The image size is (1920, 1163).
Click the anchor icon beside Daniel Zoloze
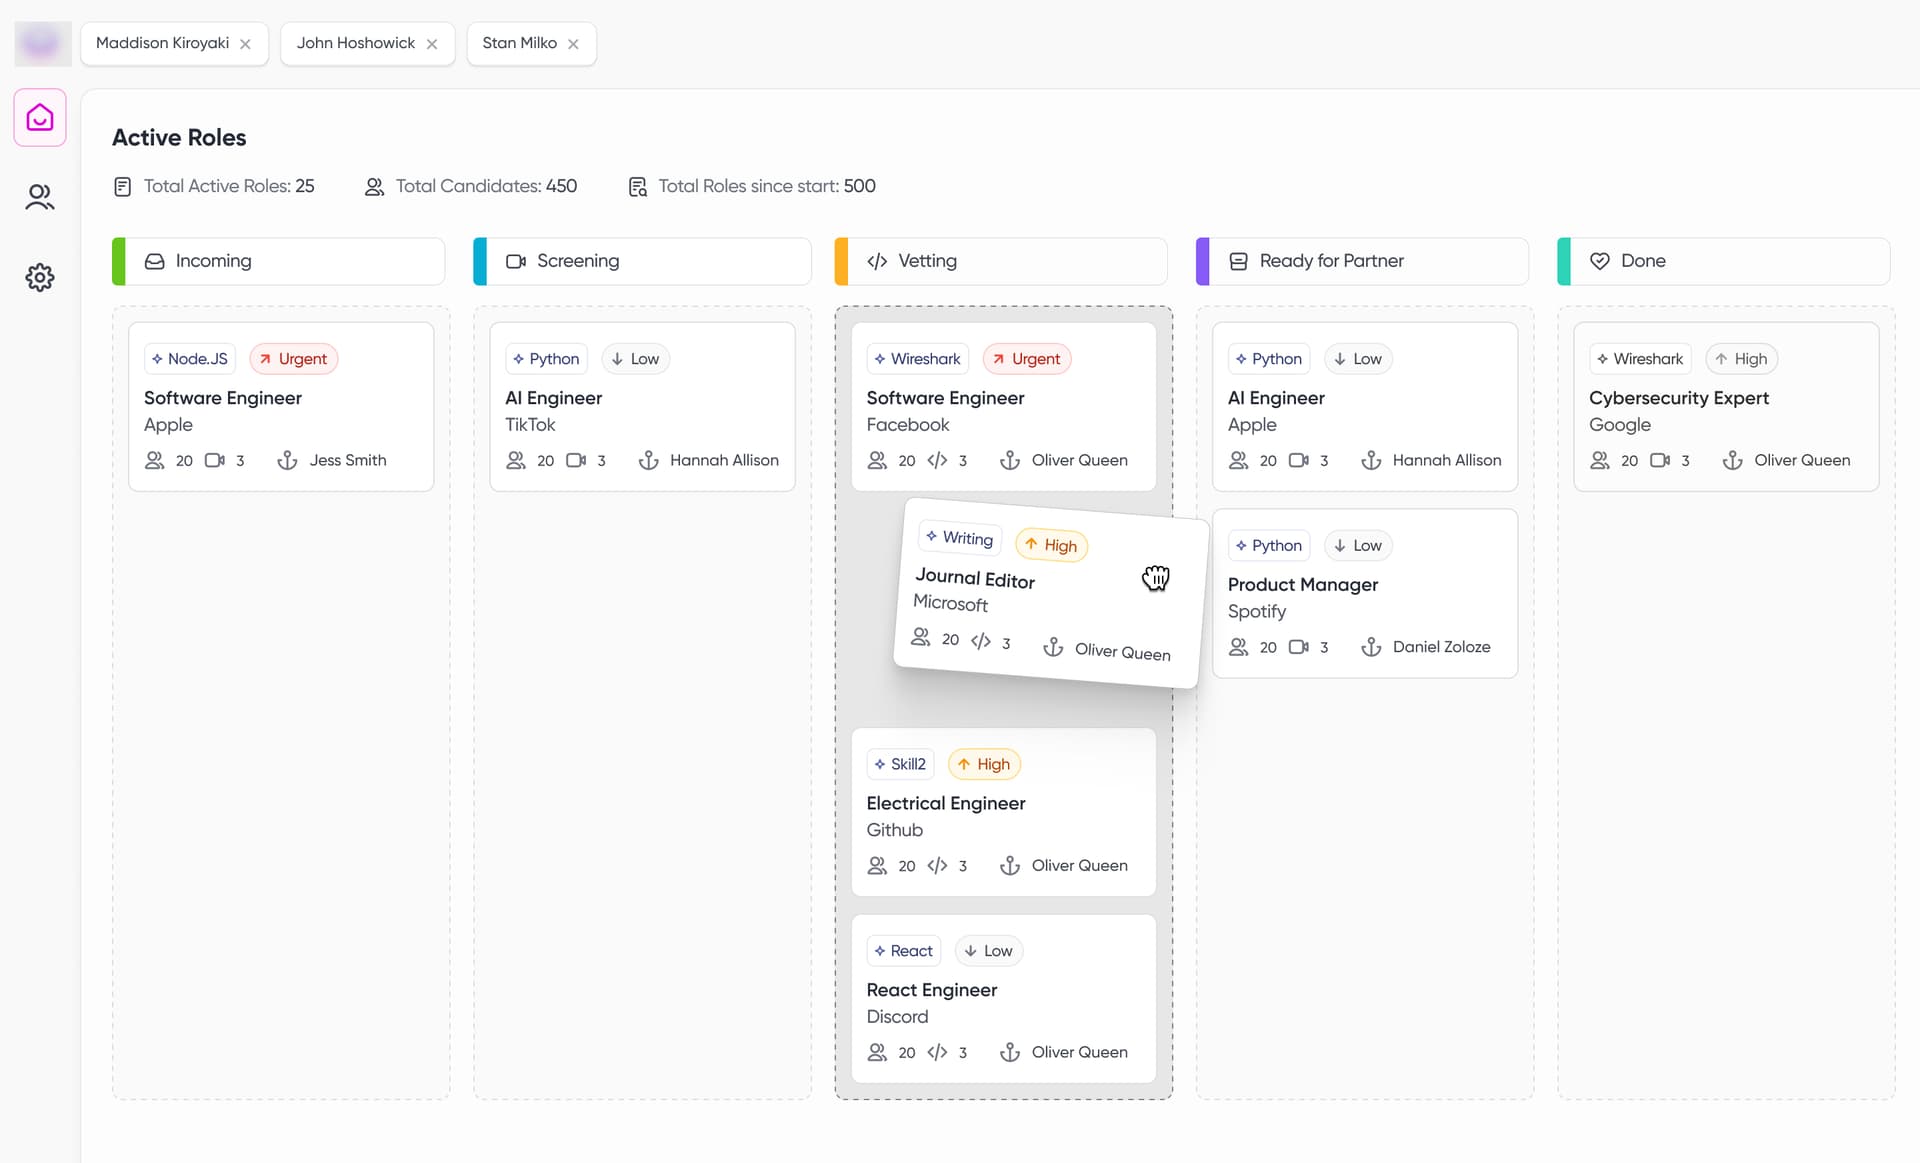coord(1371,647)
